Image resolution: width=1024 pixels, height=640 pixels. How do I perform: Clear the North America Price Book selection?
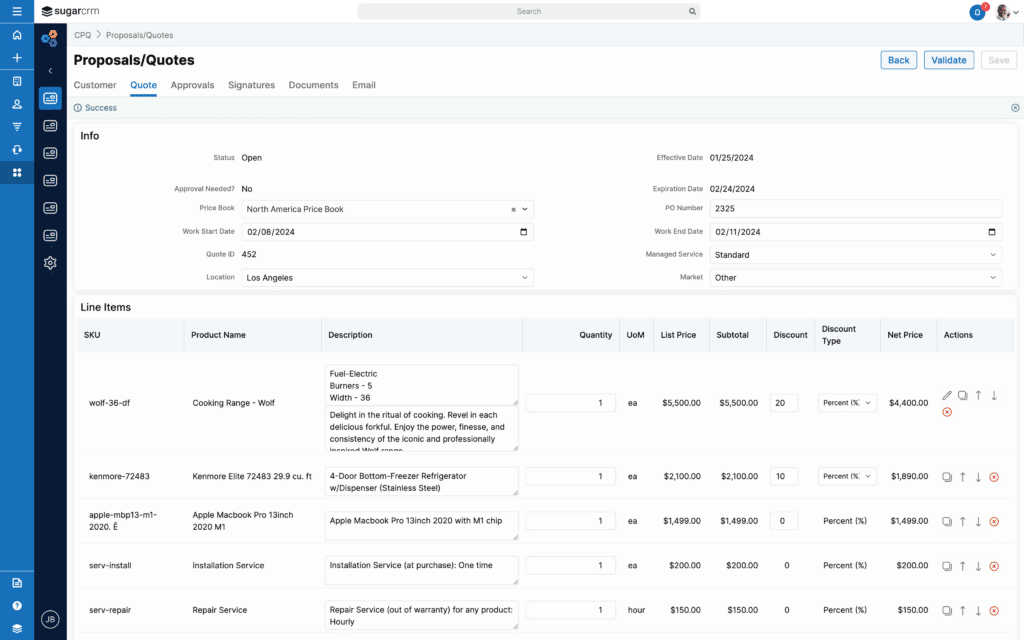tap(513, 210)
